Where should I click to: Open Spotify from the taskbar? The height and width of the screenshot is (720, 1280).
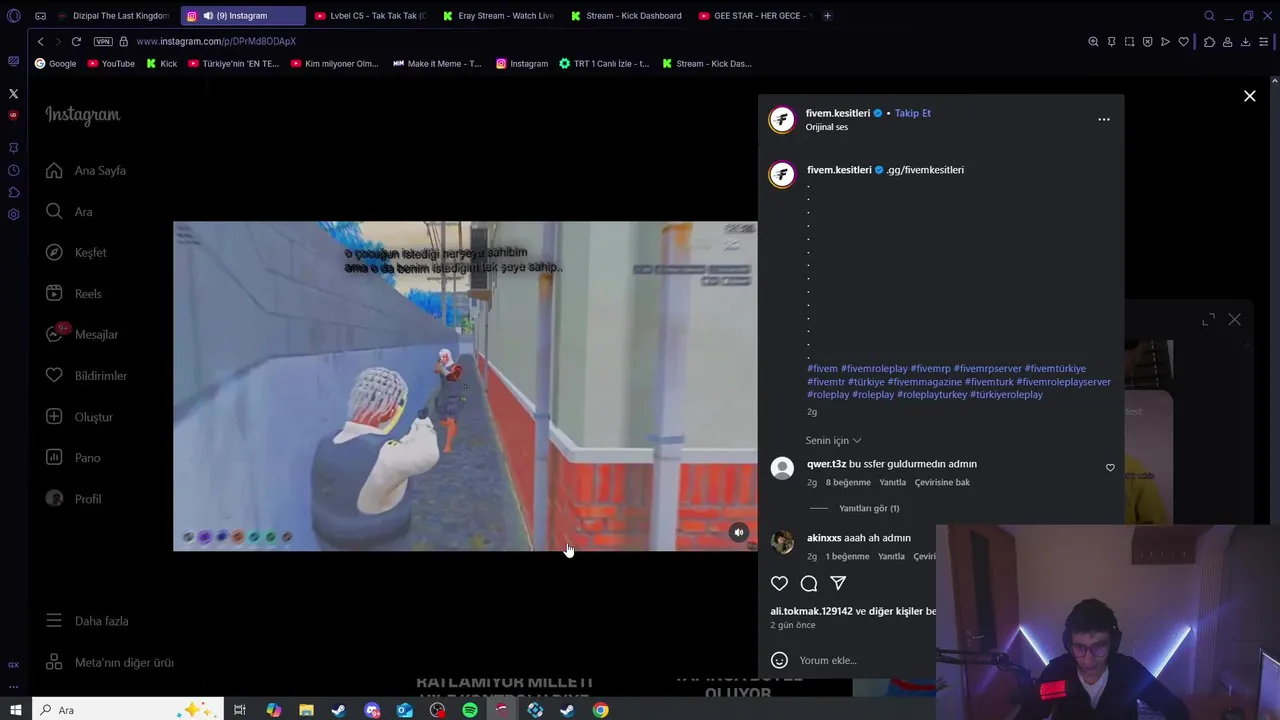[470, 710]
